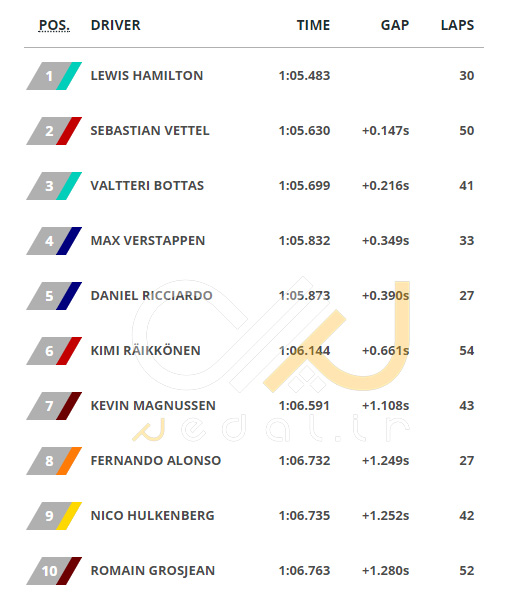Click the GAP column header

point(395,25)
